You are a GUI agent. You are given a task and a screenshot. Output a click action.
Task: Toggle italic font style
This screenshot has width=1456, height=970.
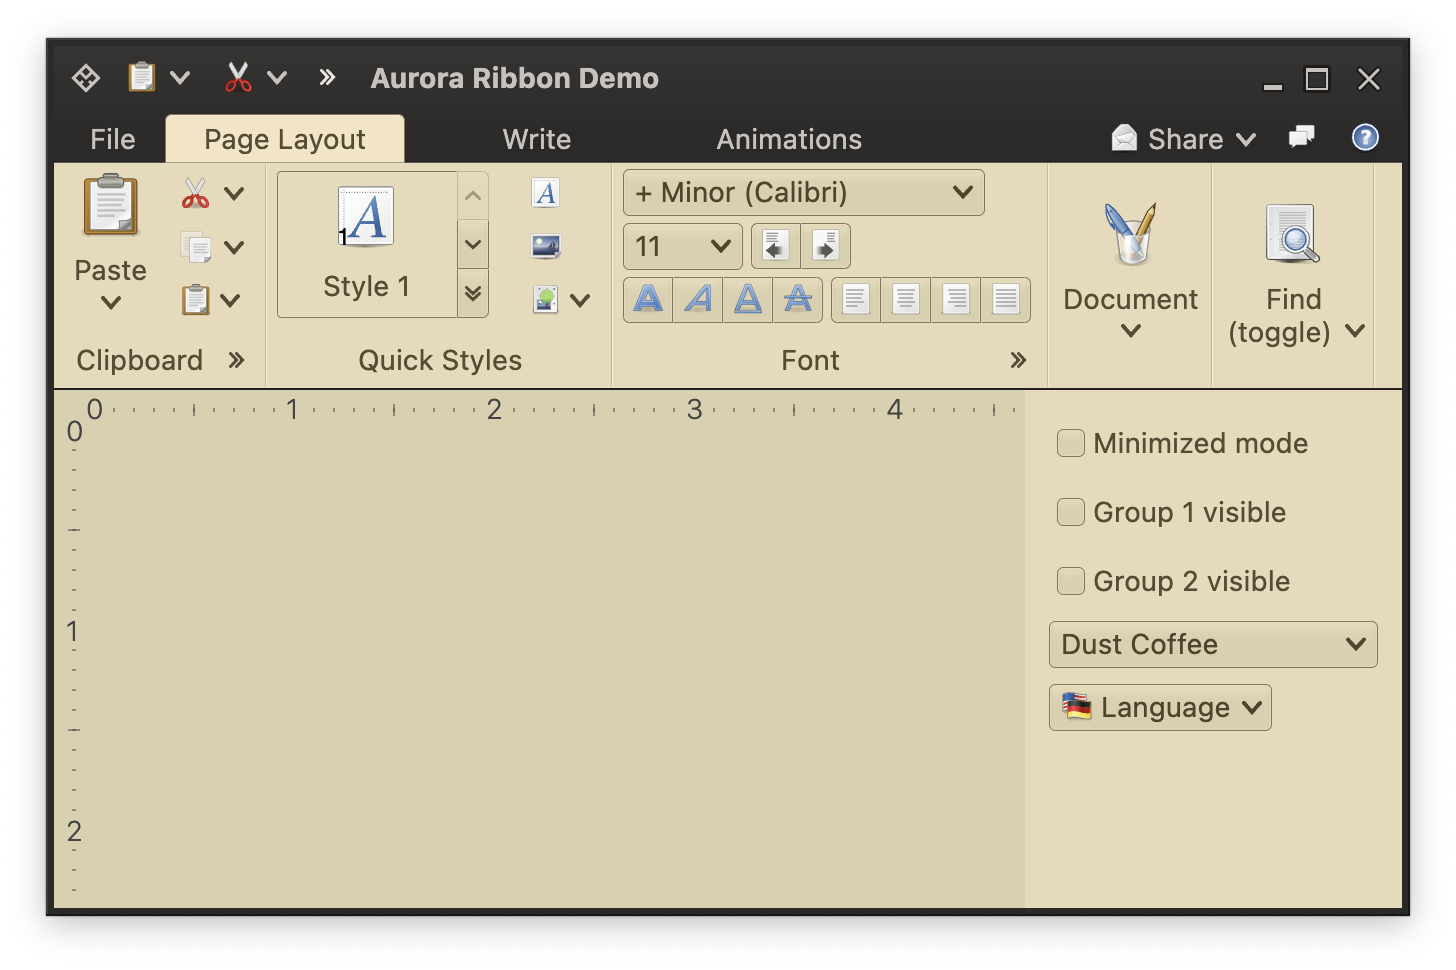(x=699, y=299)
